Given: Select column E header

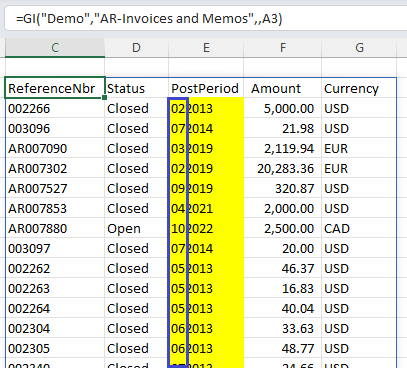Looking at the screenshot, I should pos(206,48).
